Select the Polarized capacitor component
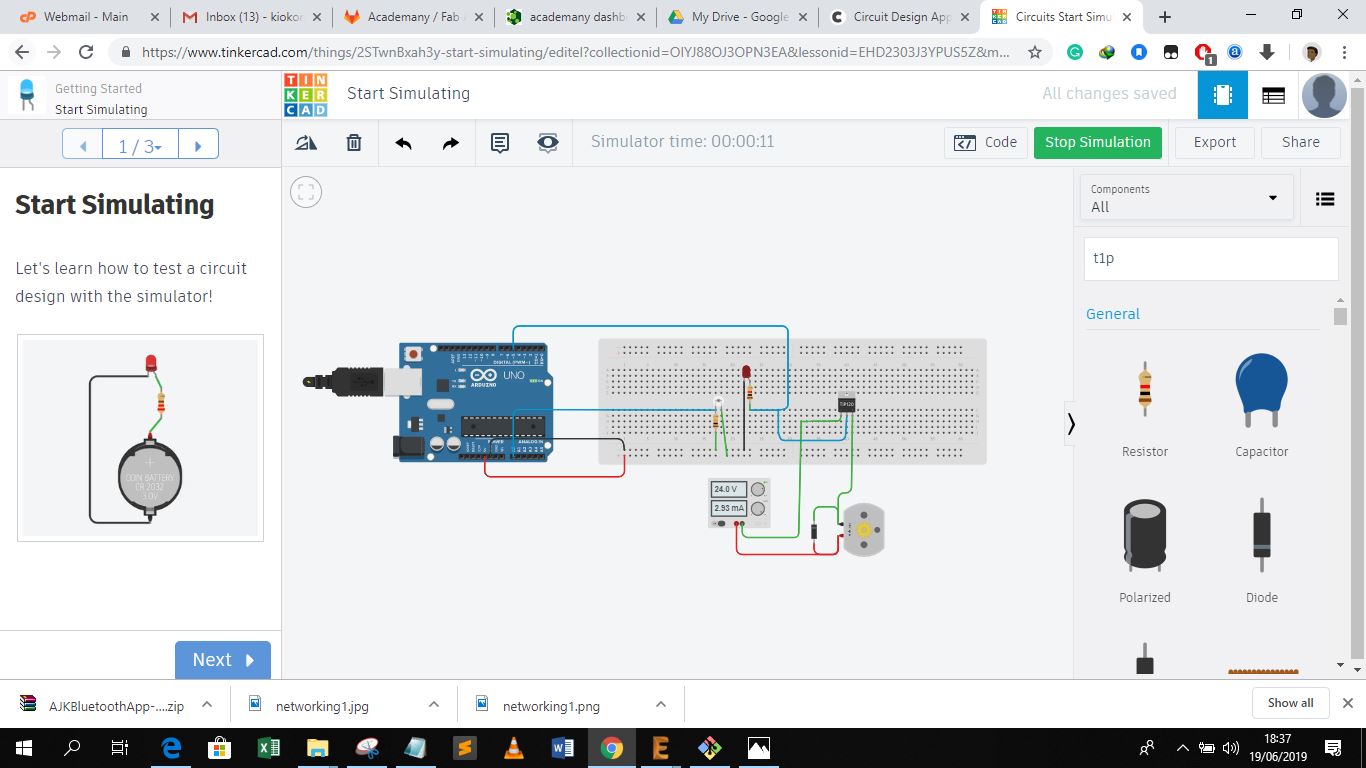 tap(1145, 550)
